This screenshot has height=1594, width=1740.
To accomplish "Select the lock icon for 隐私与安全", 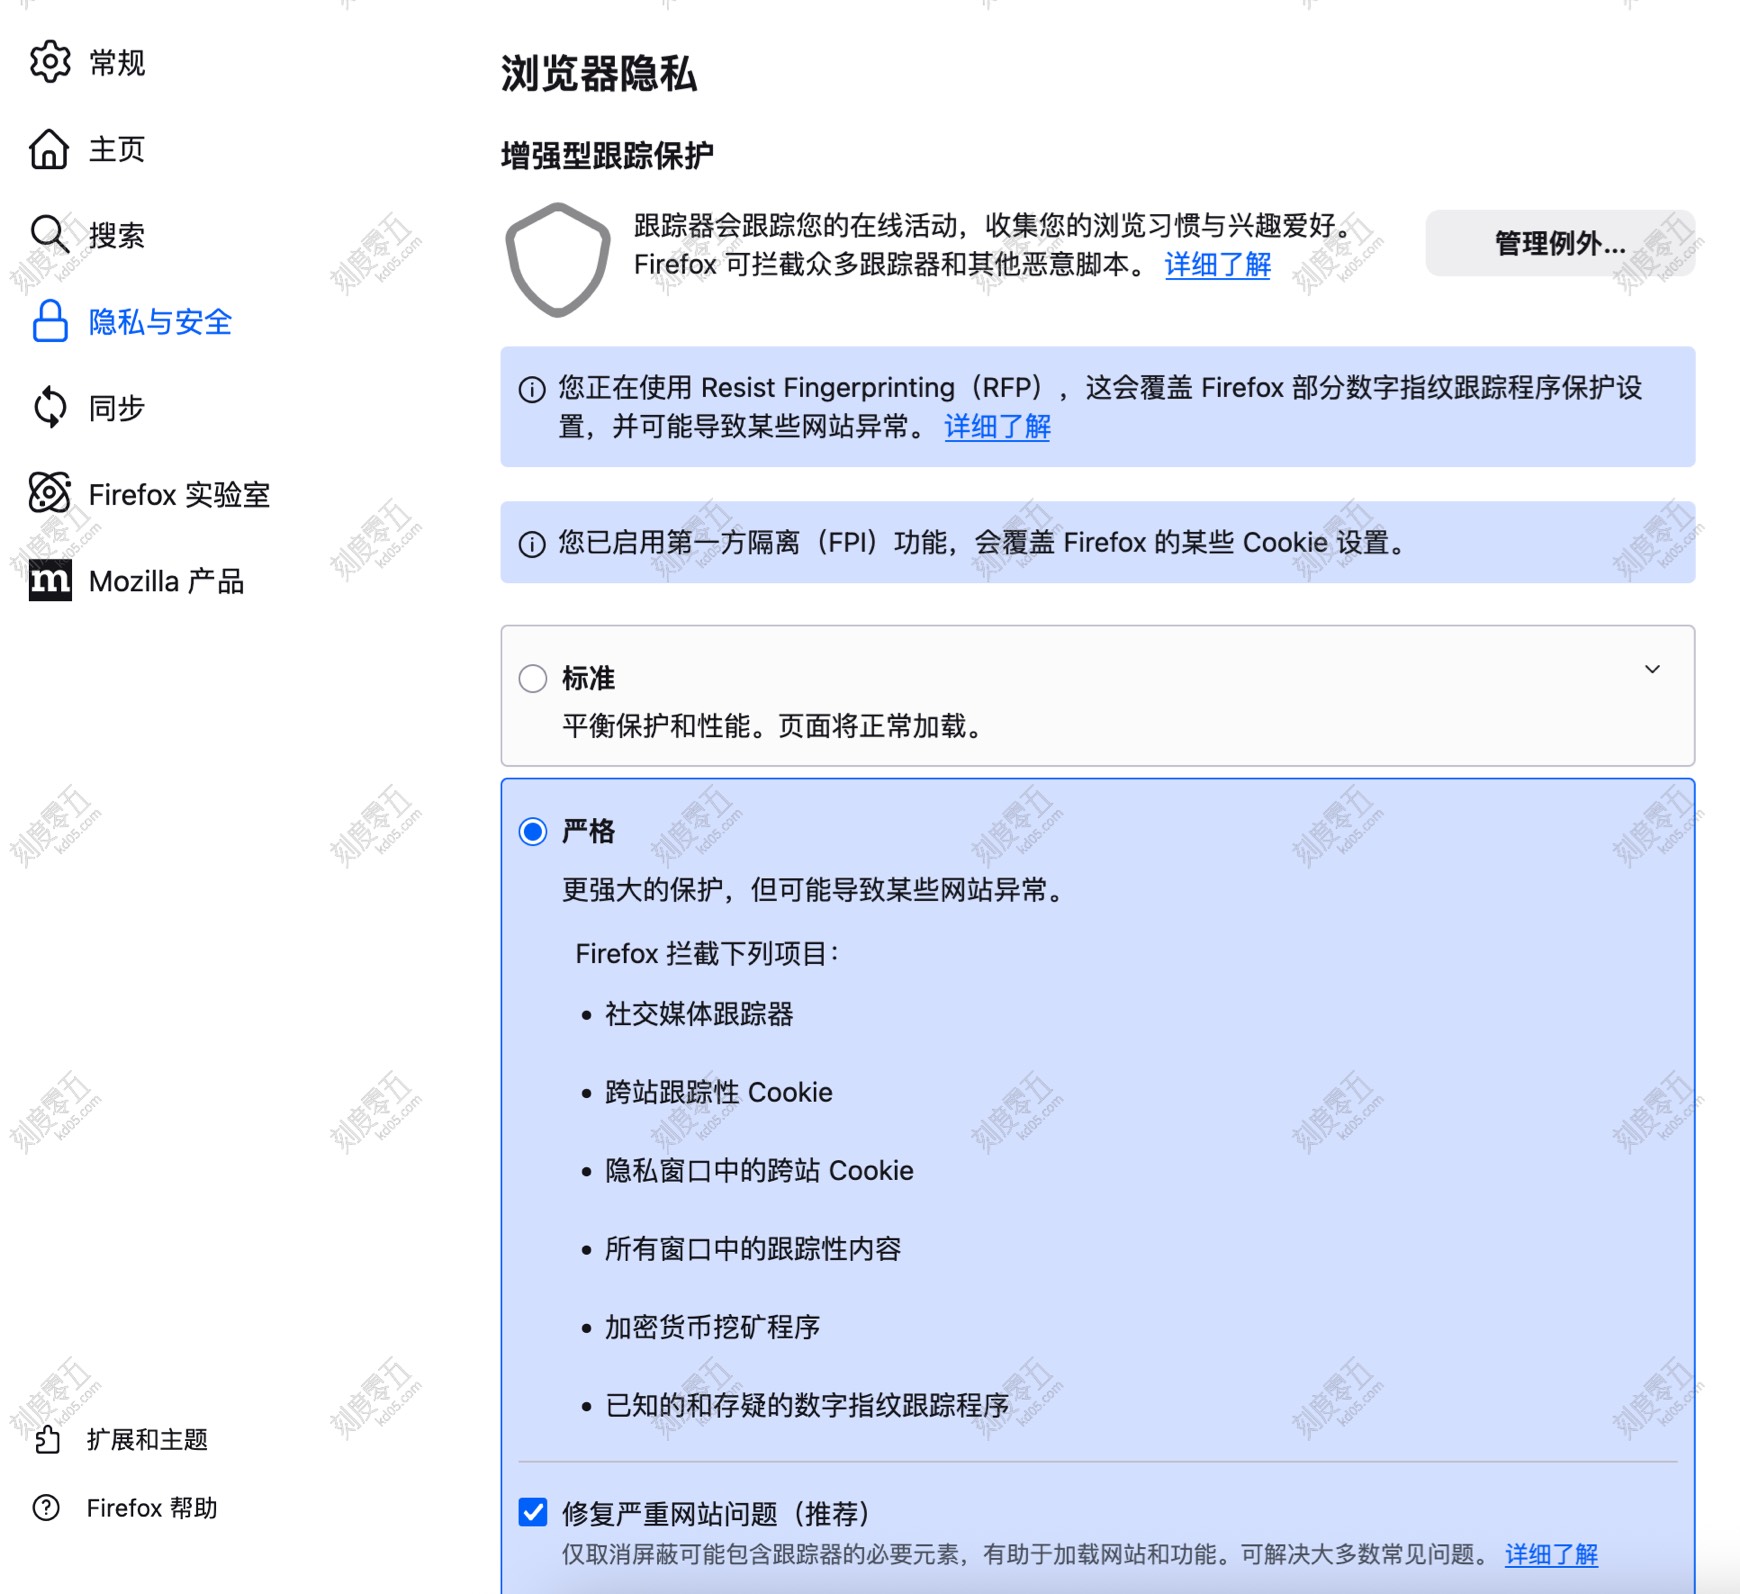I will pos(51,322).
